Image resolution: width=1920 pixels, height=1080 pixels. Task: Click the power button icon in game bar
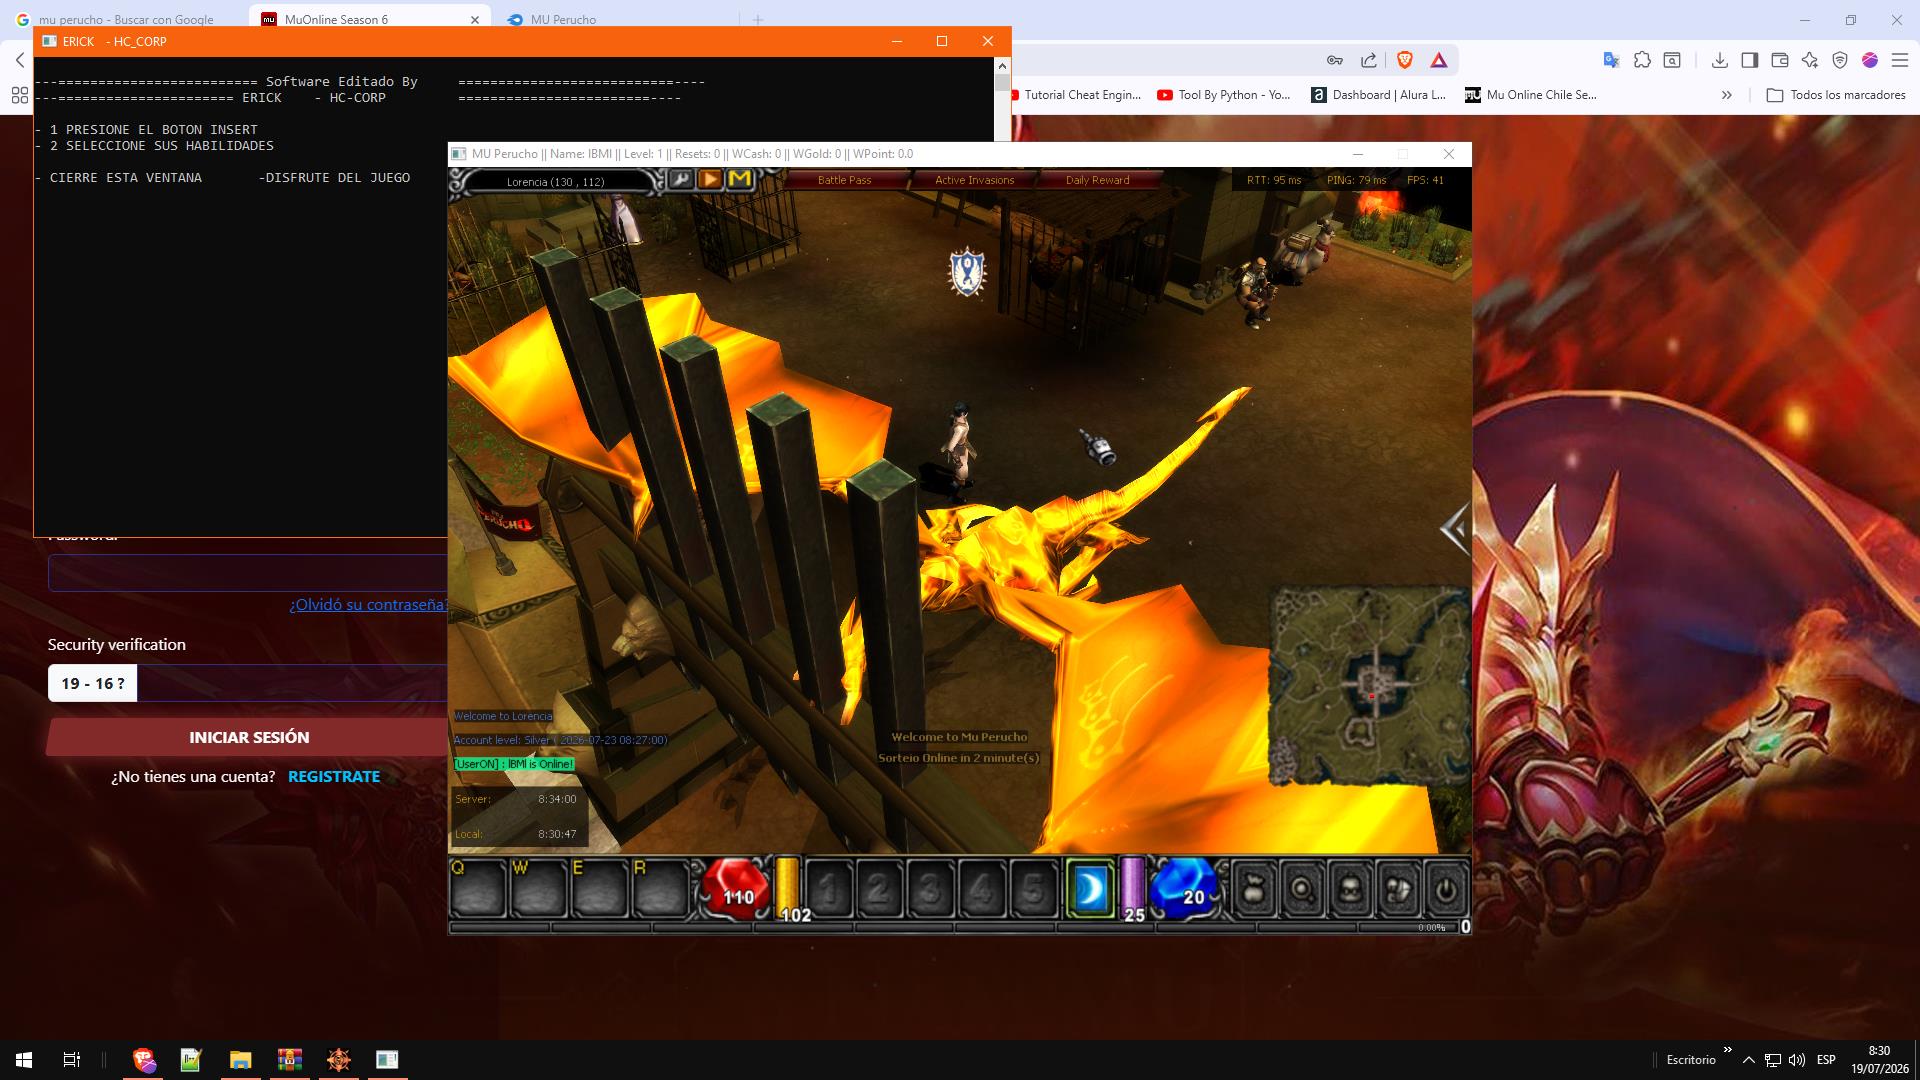pos(1445,888)
